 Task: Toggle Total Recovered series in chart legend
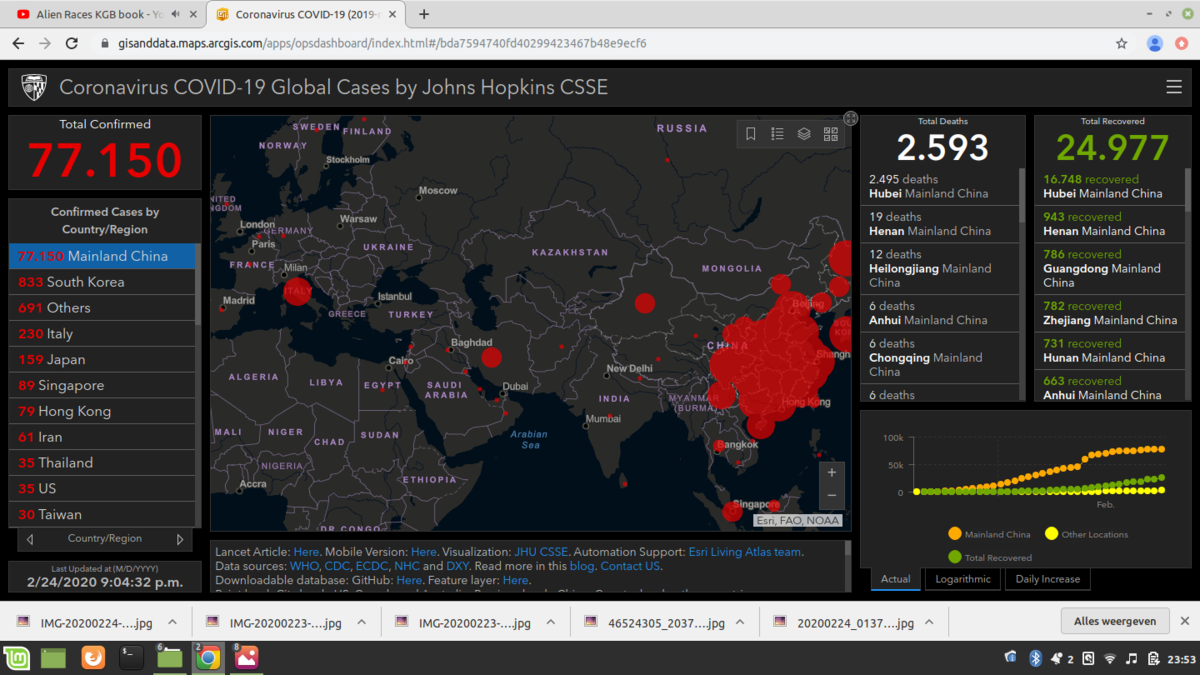(x=990, y=557)
